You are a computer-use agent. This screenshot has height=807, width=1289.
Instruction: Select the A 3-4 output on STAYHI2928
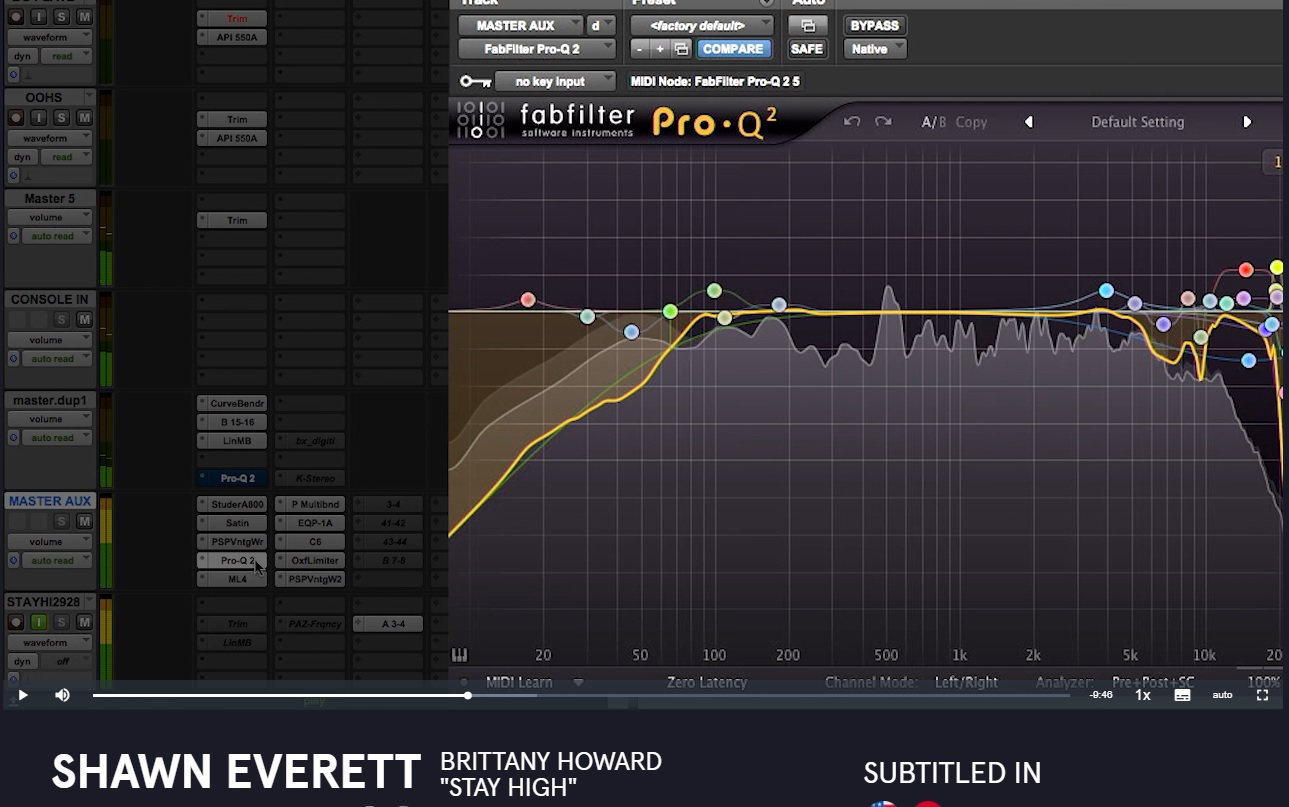(388, 624)
